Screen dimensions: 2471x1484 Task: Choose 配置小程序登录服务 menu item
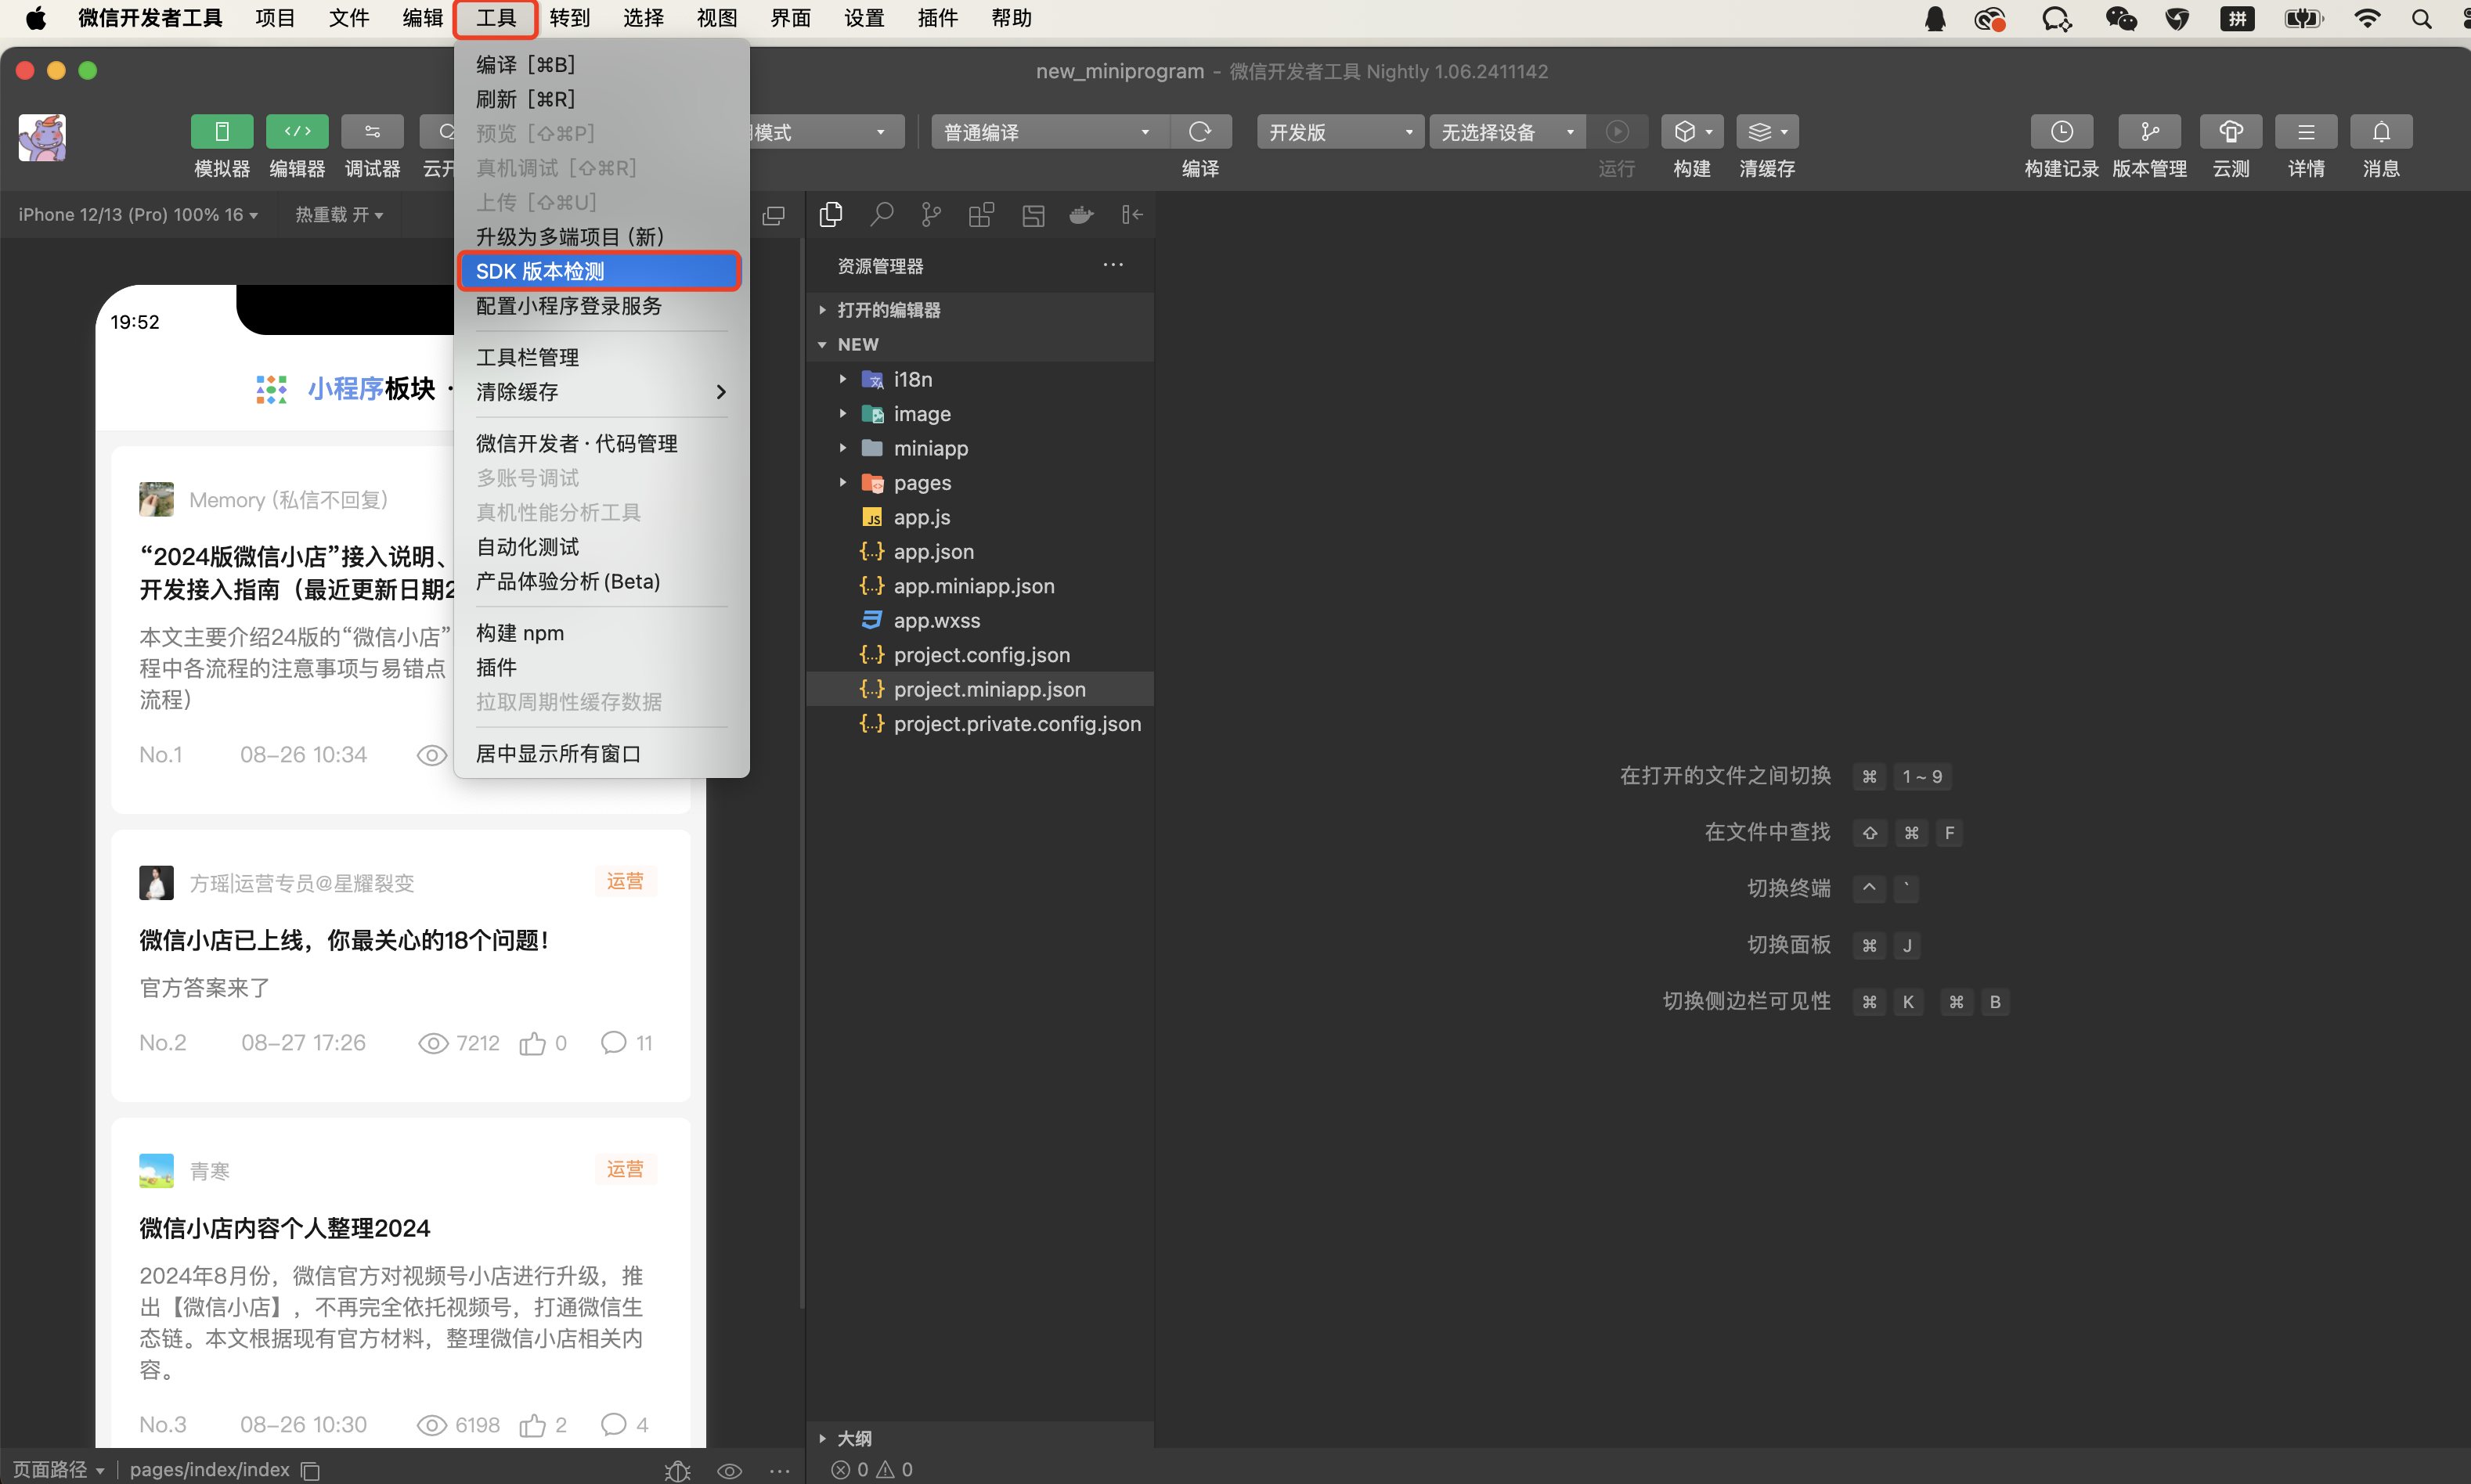pos(601,306)
